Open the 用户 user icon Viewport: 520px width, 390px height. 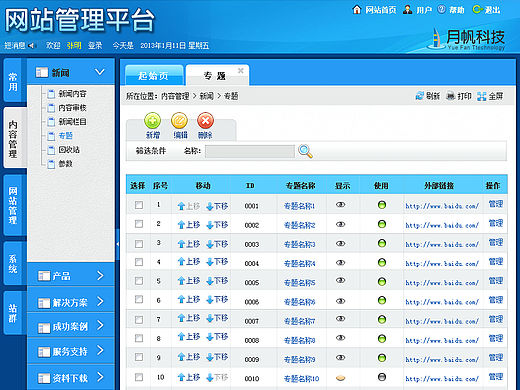[x=407, y=10]
